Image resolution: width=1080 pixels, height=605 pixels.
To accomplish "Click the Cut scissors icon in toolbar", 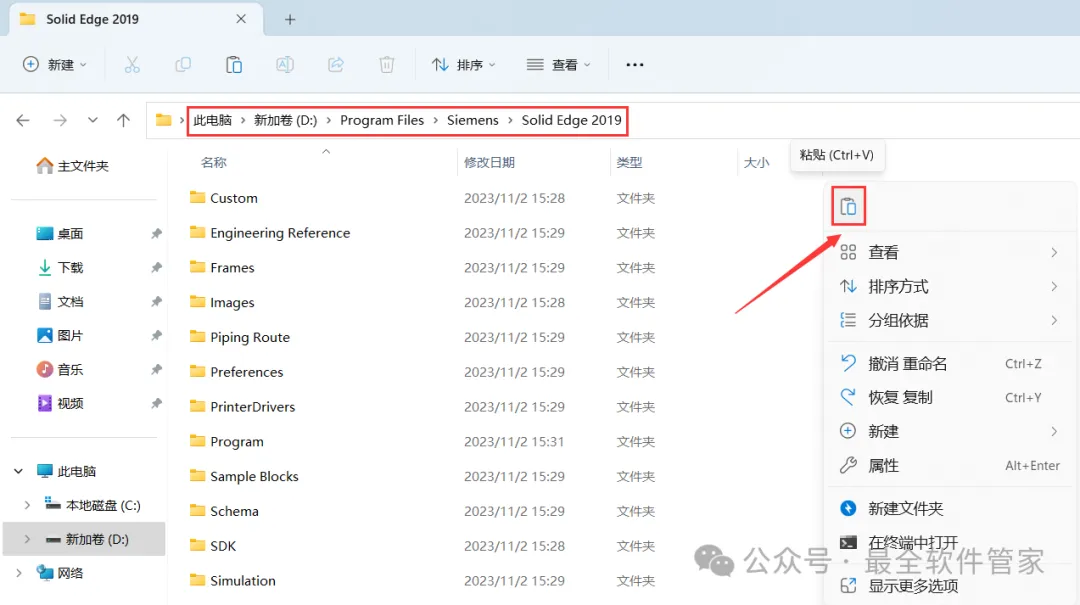I will 132,65.
